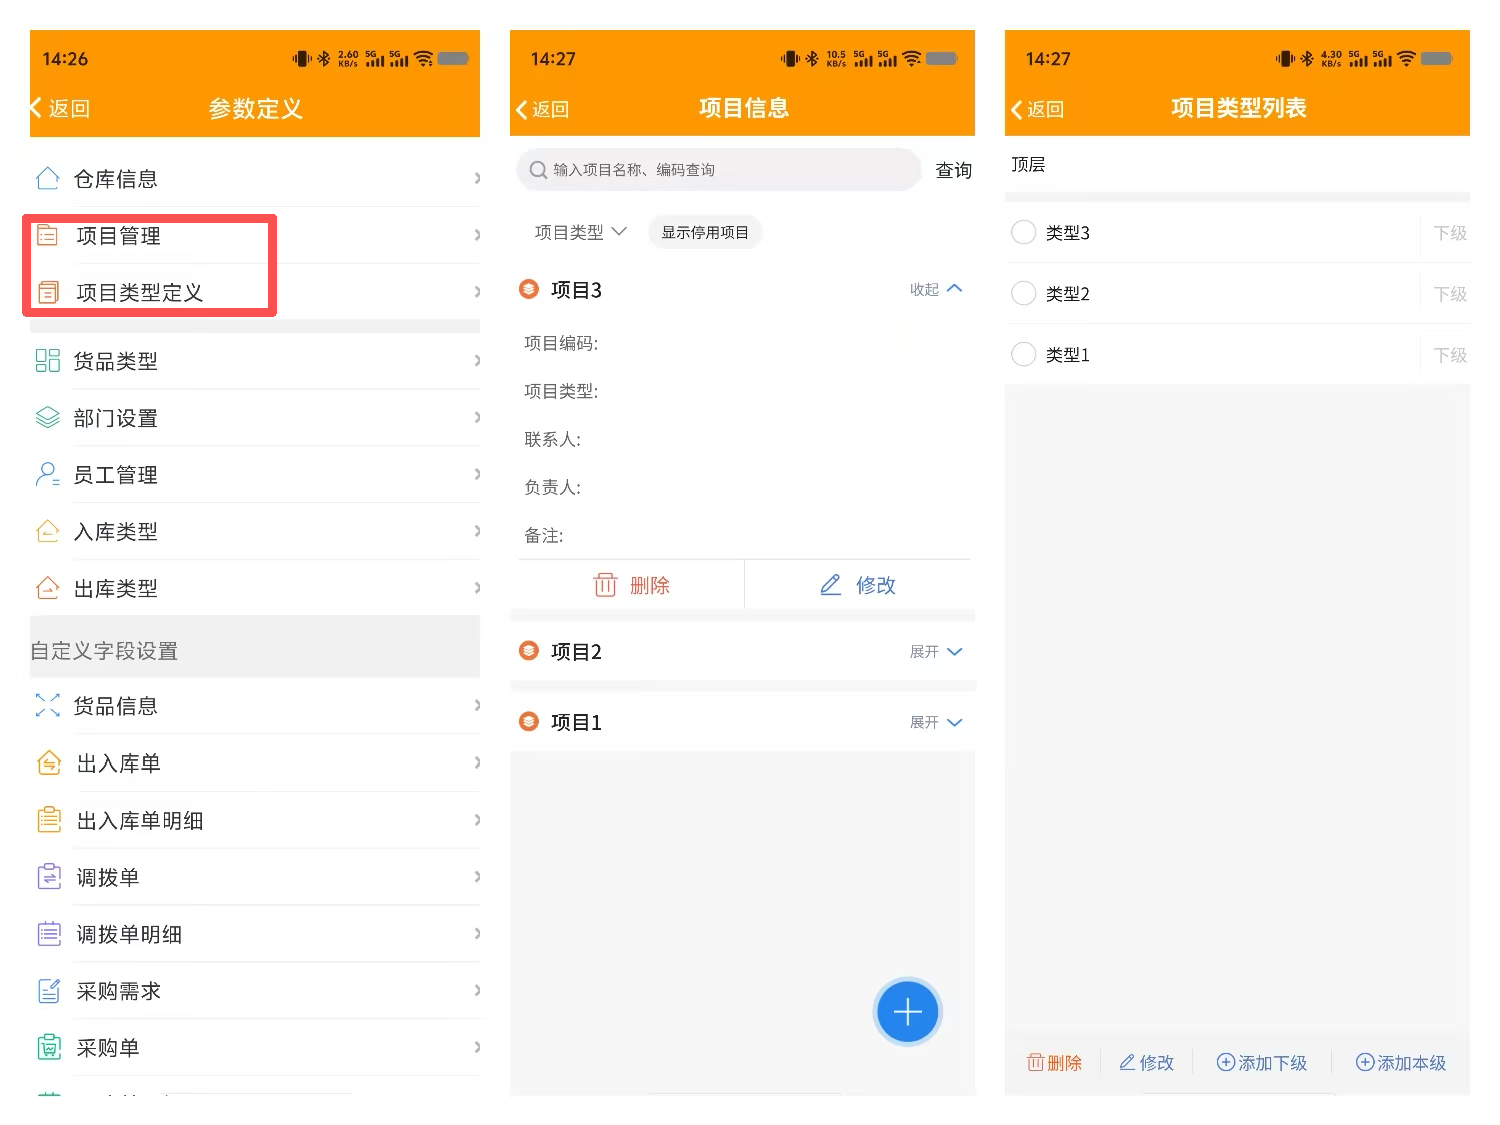
Task: Click the search magnifier icon in 项目信息
Action: tap(538, 170)
